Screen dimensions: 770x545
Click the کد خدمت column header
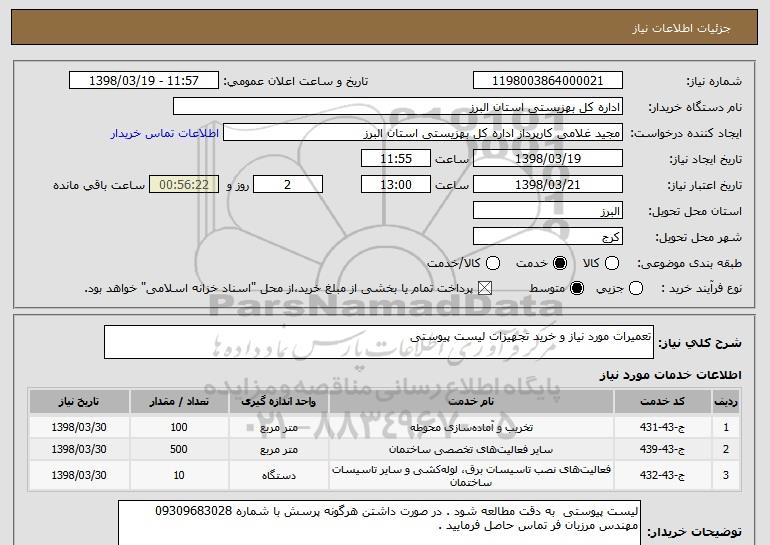pos(662,402)
